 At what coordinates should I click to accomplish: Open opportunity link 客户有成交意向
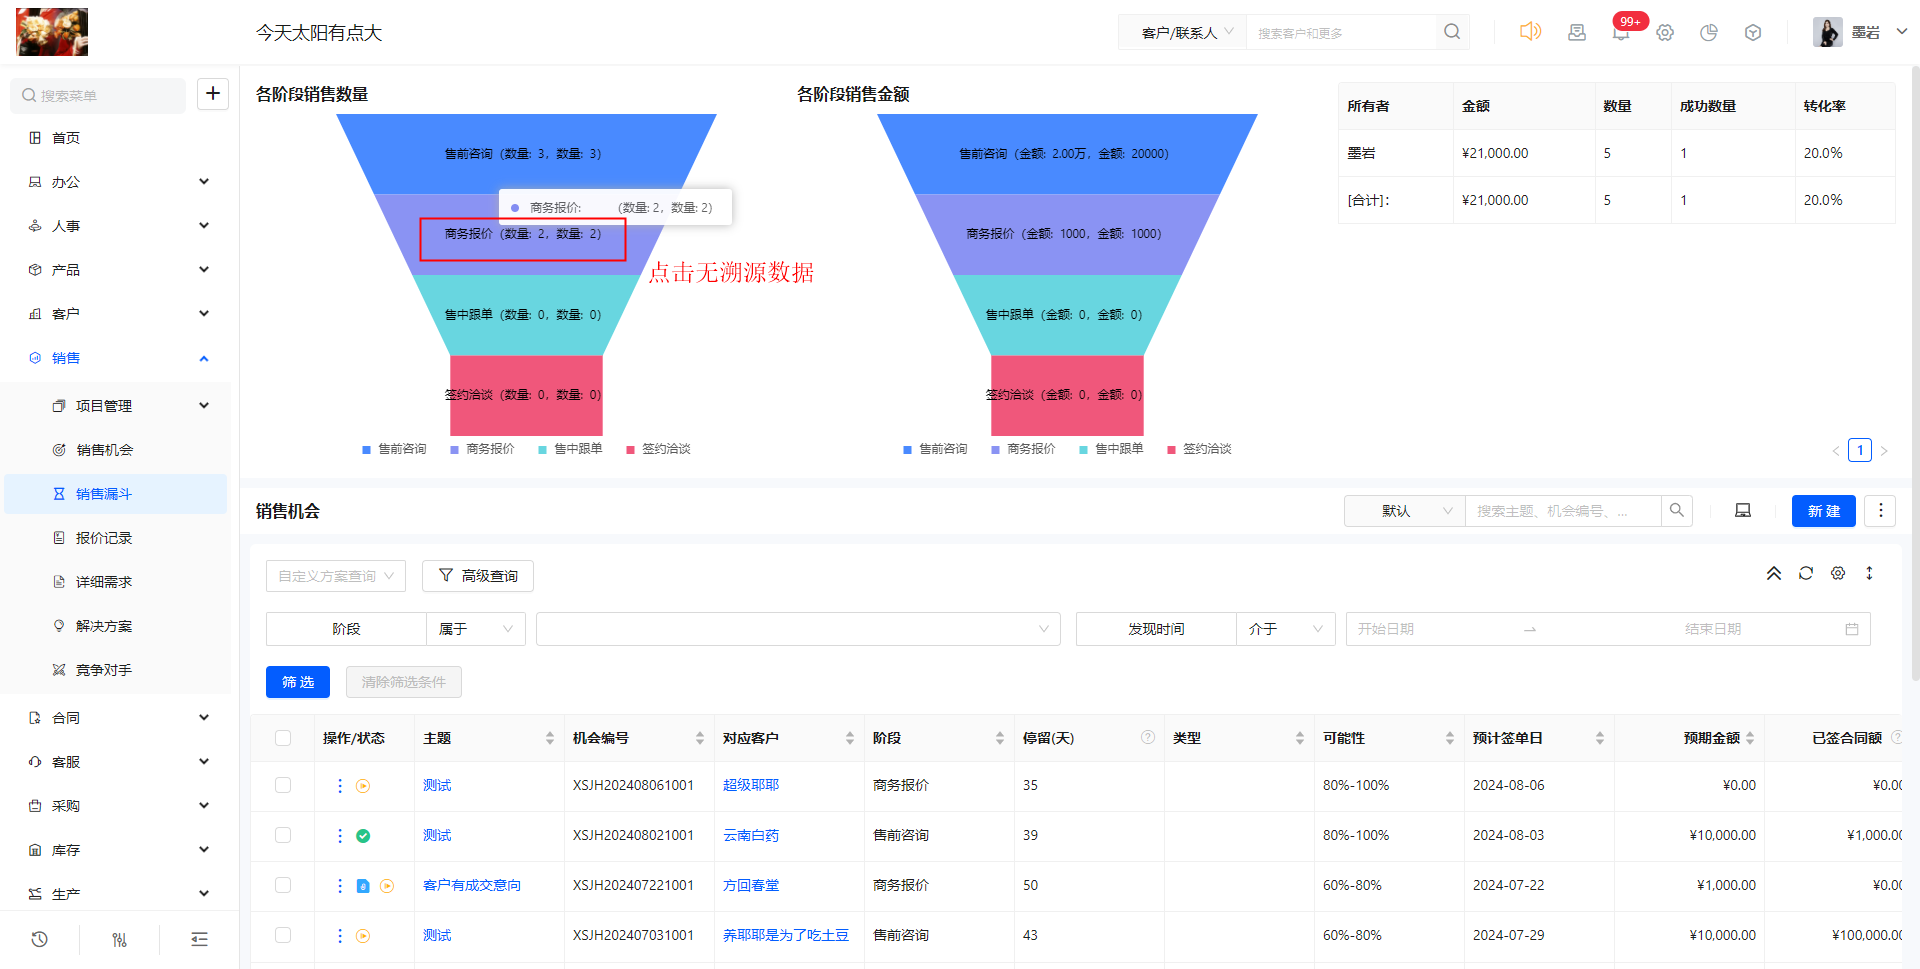tap(472, 885)
